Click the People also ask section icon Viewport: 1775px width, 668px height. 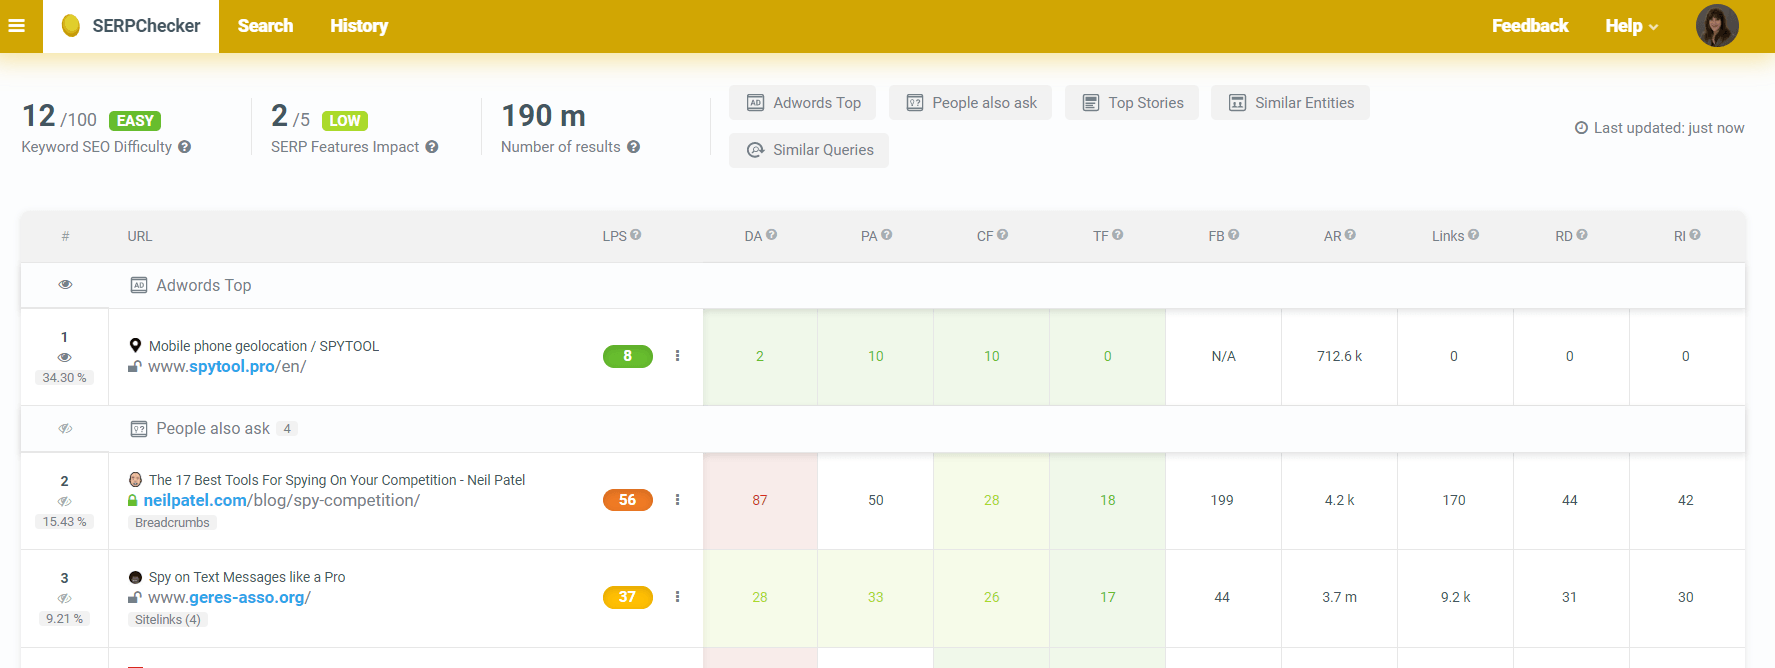(x=139, y=429)
